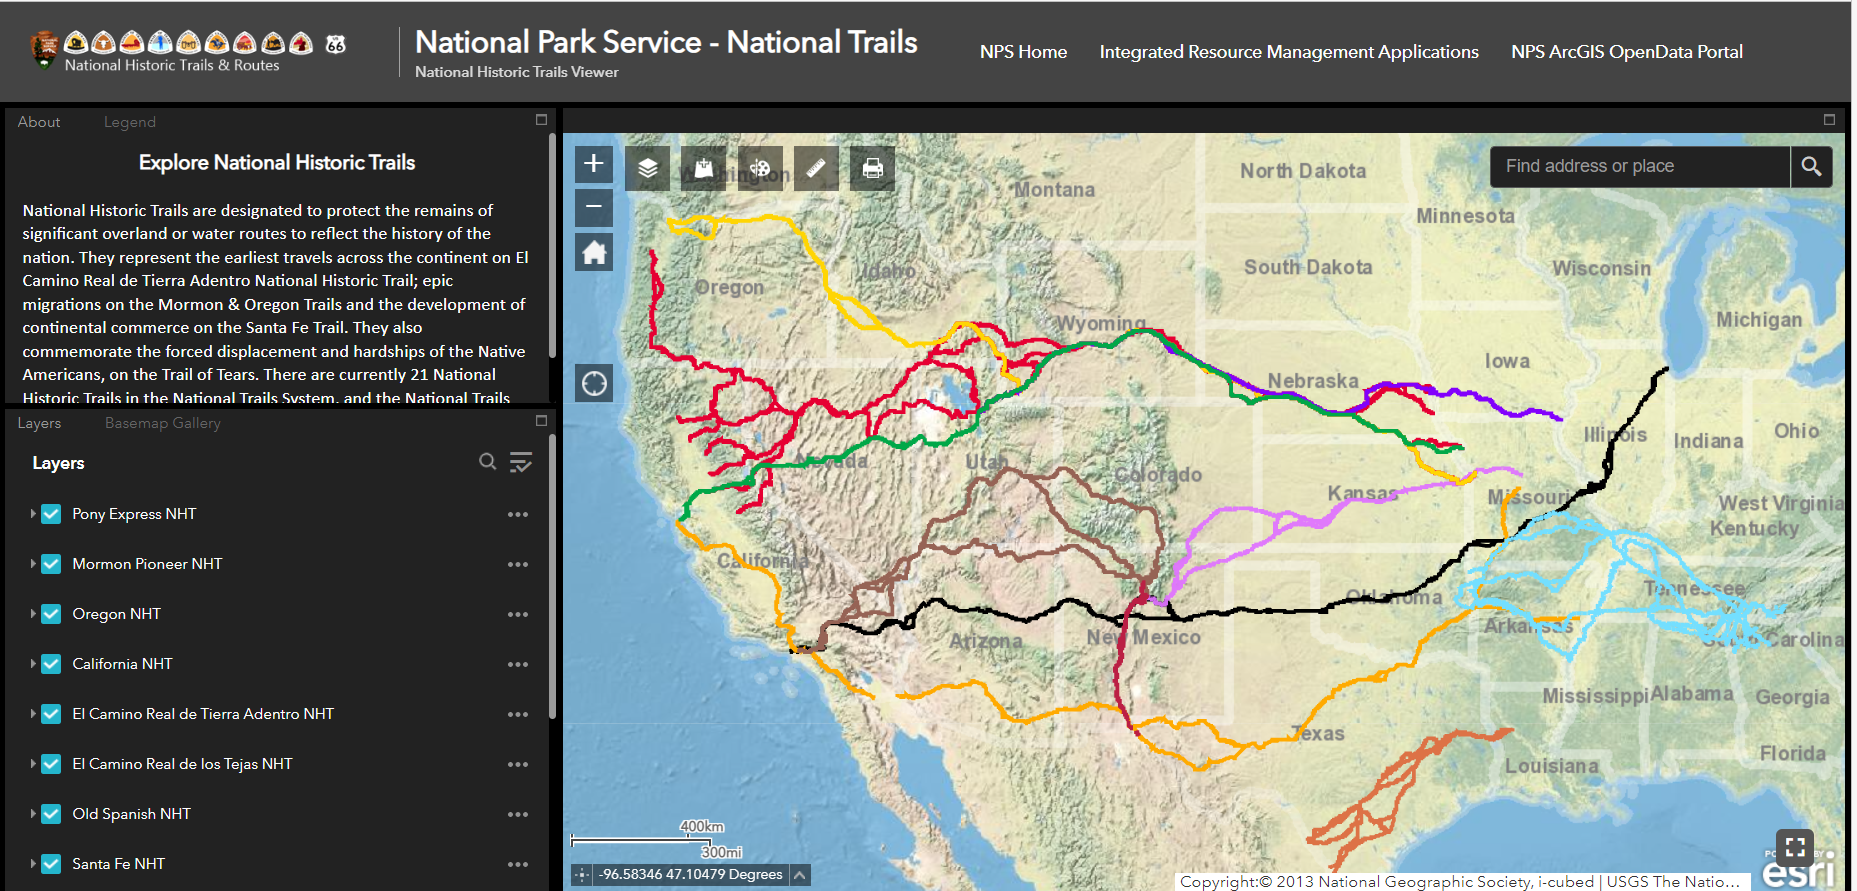Open the Basemap Gallery tab

(x=163, y=423)
